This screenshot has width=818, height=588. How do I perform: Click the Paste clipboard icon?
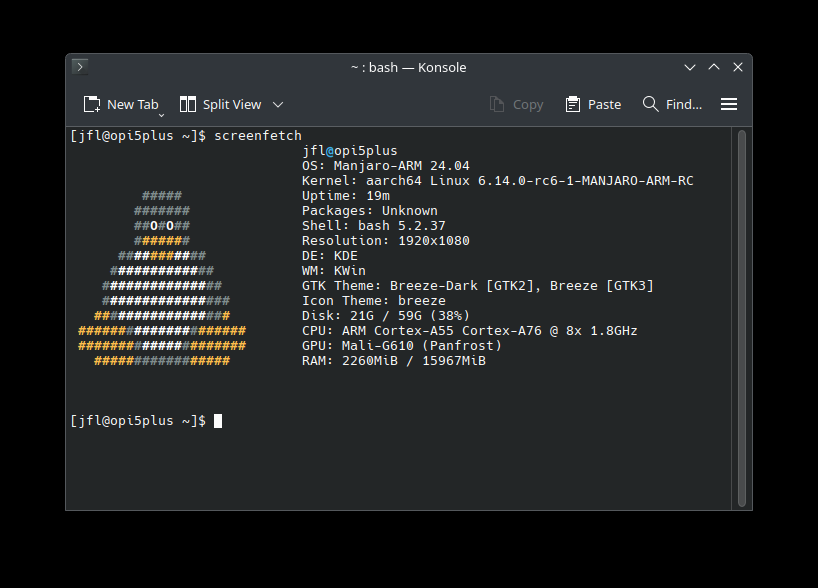(x=573, y=104)
